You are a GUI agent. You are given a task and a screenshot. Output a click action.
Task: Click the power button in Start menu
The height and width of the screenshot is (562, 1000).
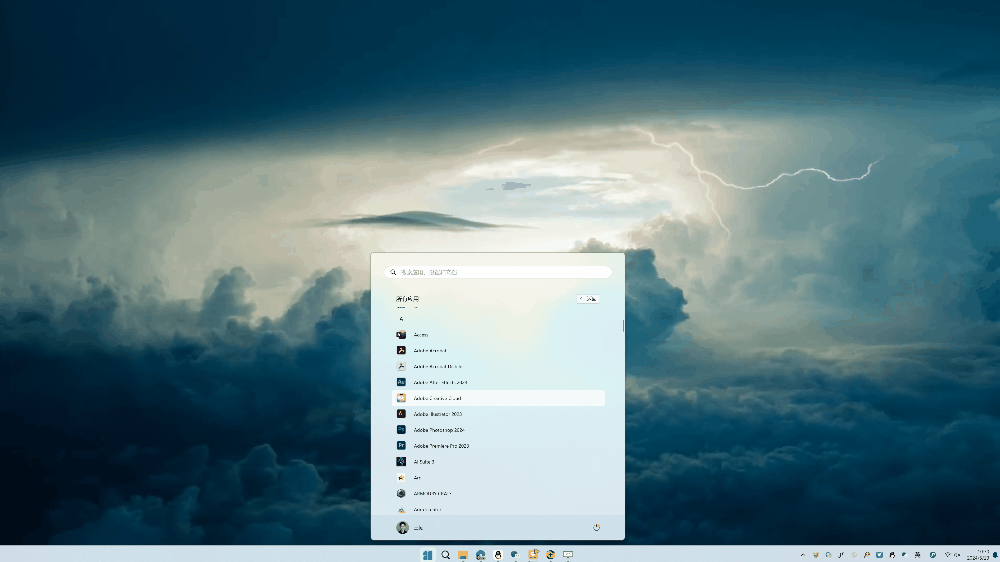(596, 527)
